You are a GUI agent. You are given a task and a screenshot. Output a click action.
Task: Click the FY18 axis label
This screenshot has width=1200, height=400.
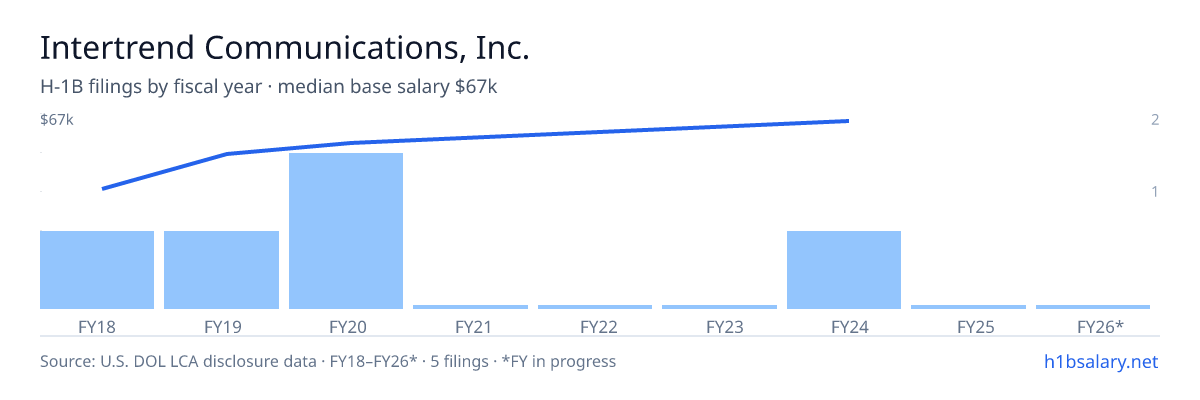pos(97,326)
